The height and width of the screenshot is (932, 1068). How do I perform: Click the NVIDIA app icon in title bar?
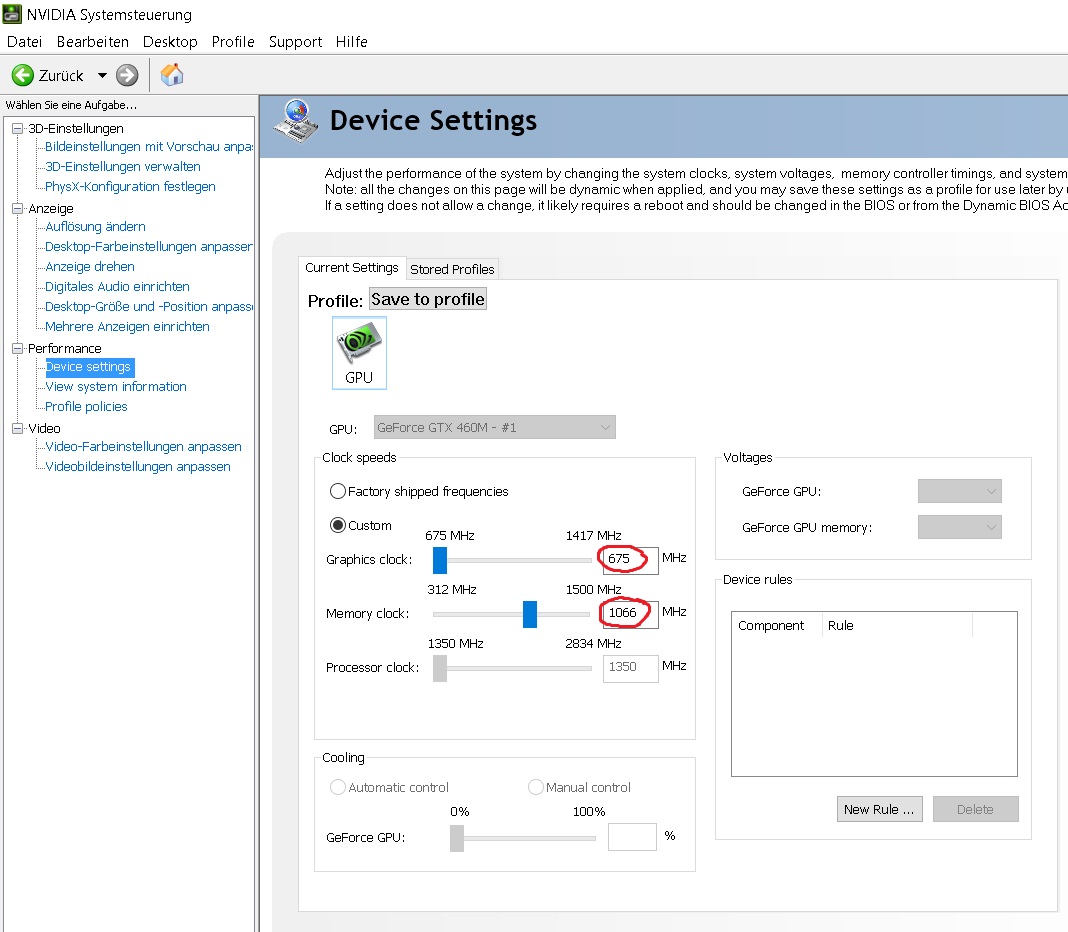12,14
